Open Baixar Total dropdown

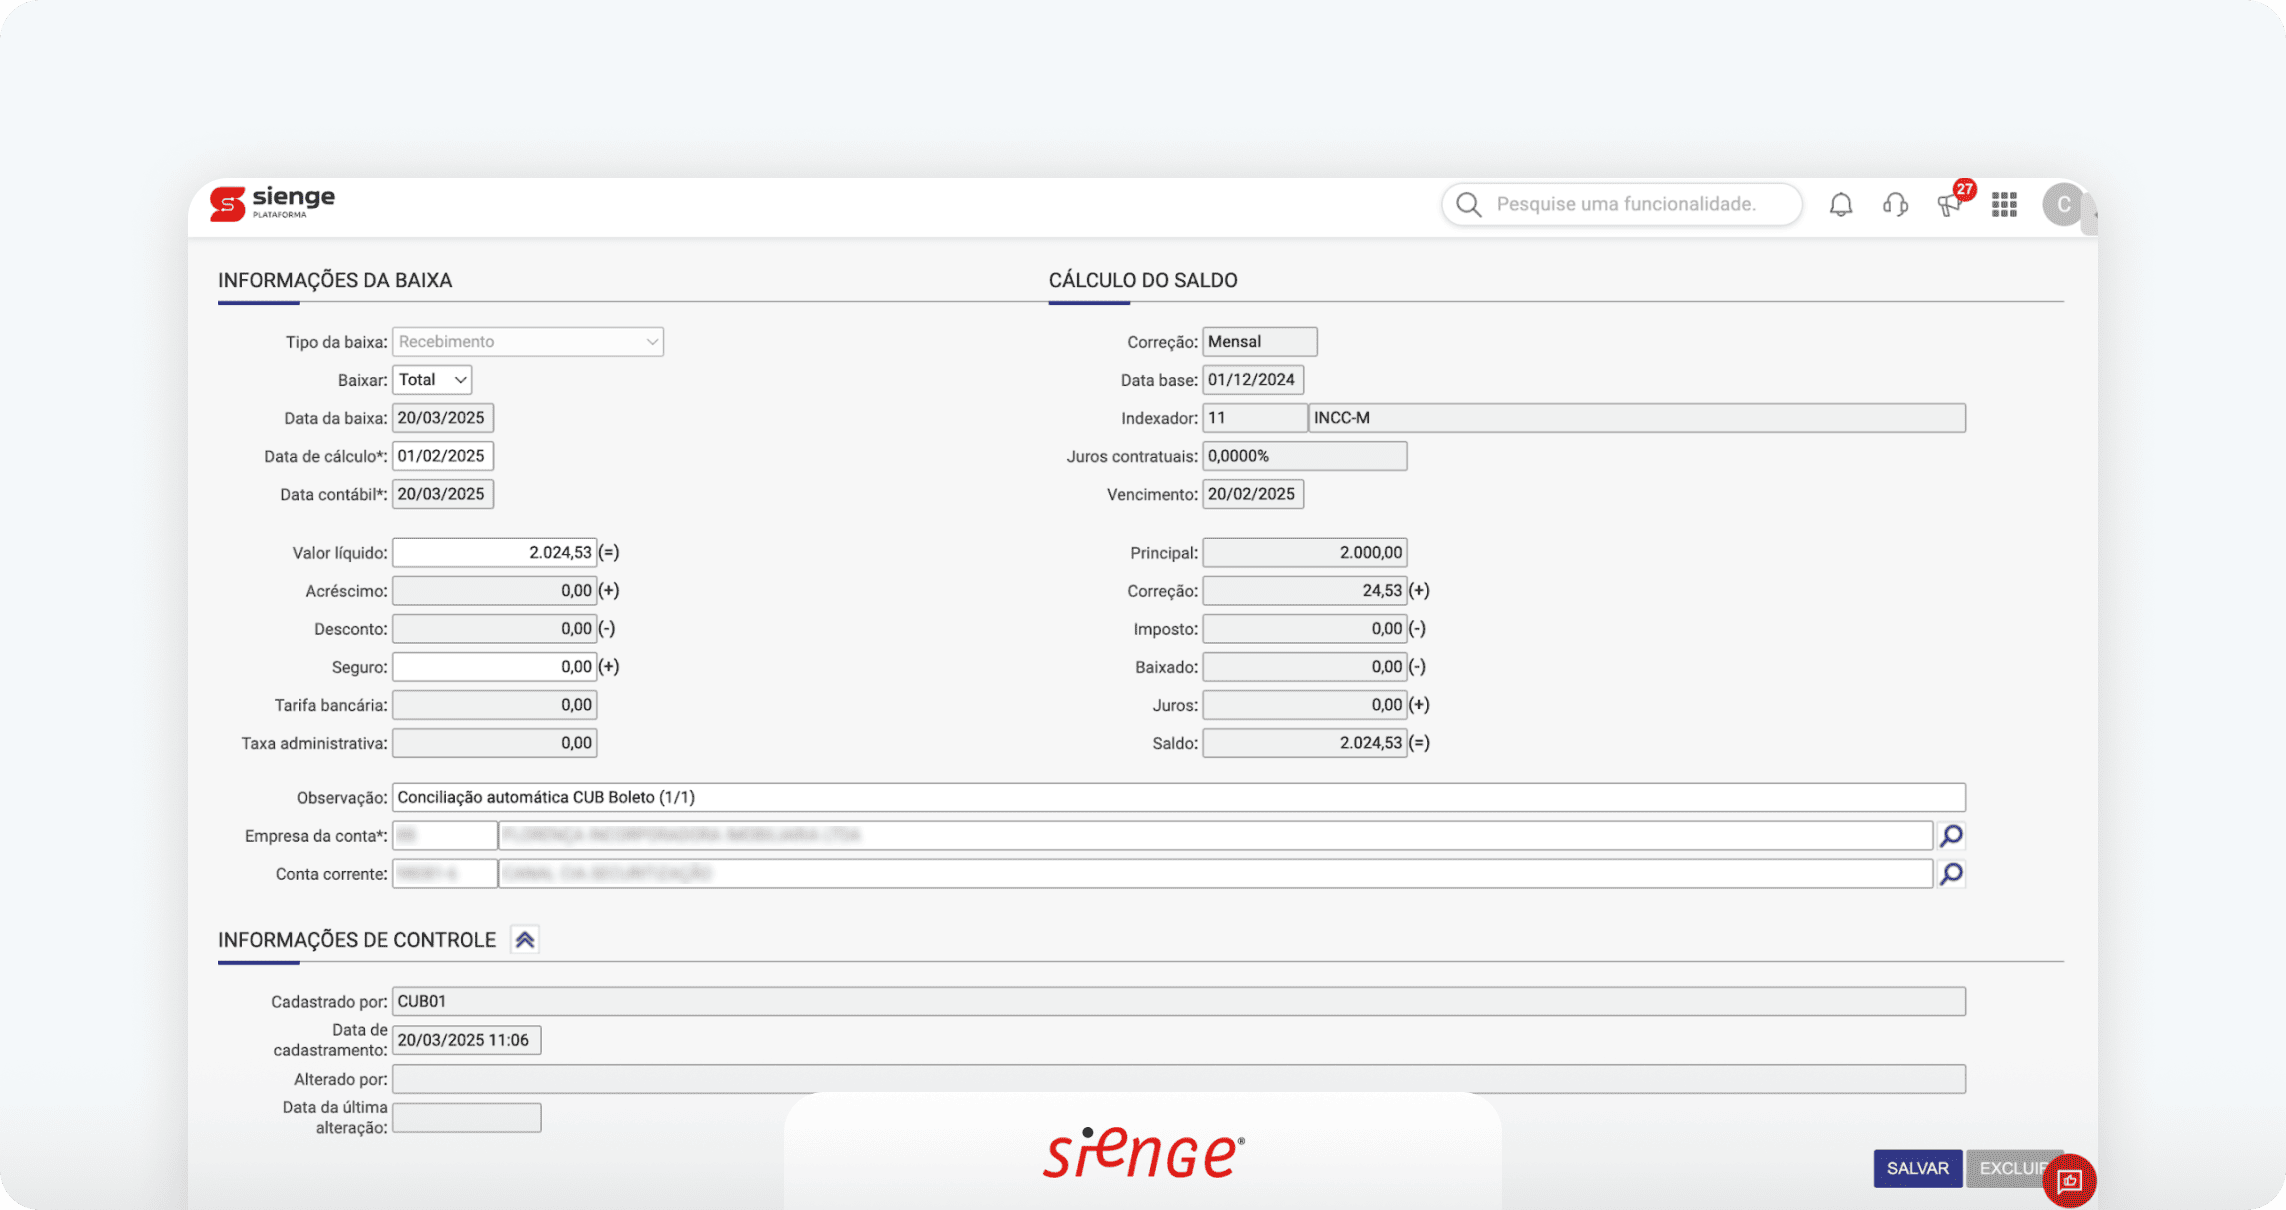click(x=432, y=380)
